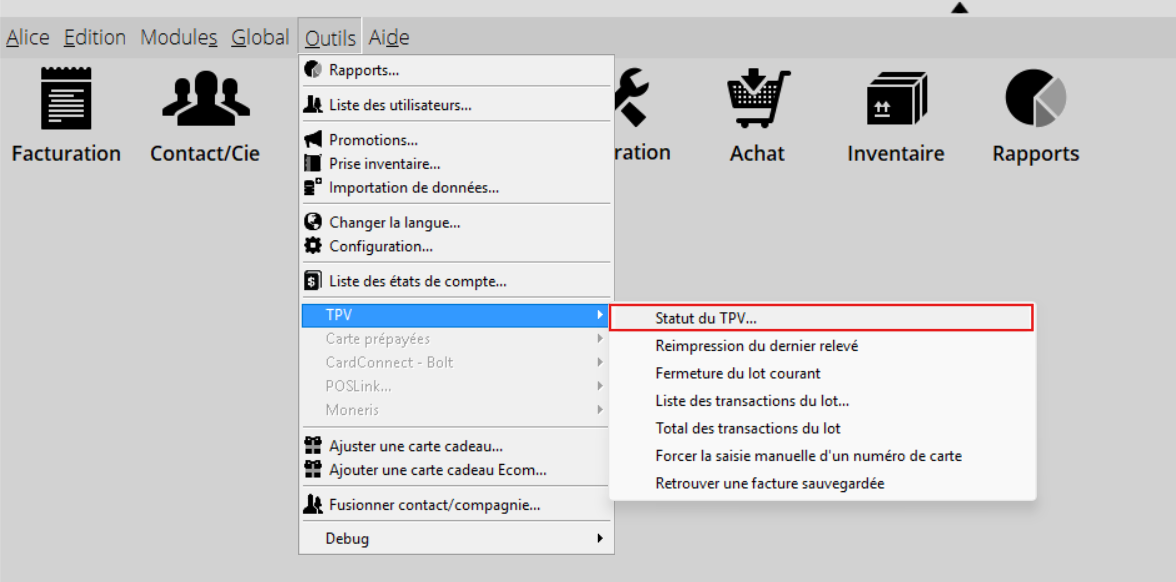
Task: Open the Facturation module icon
Action: coord(66,99)
